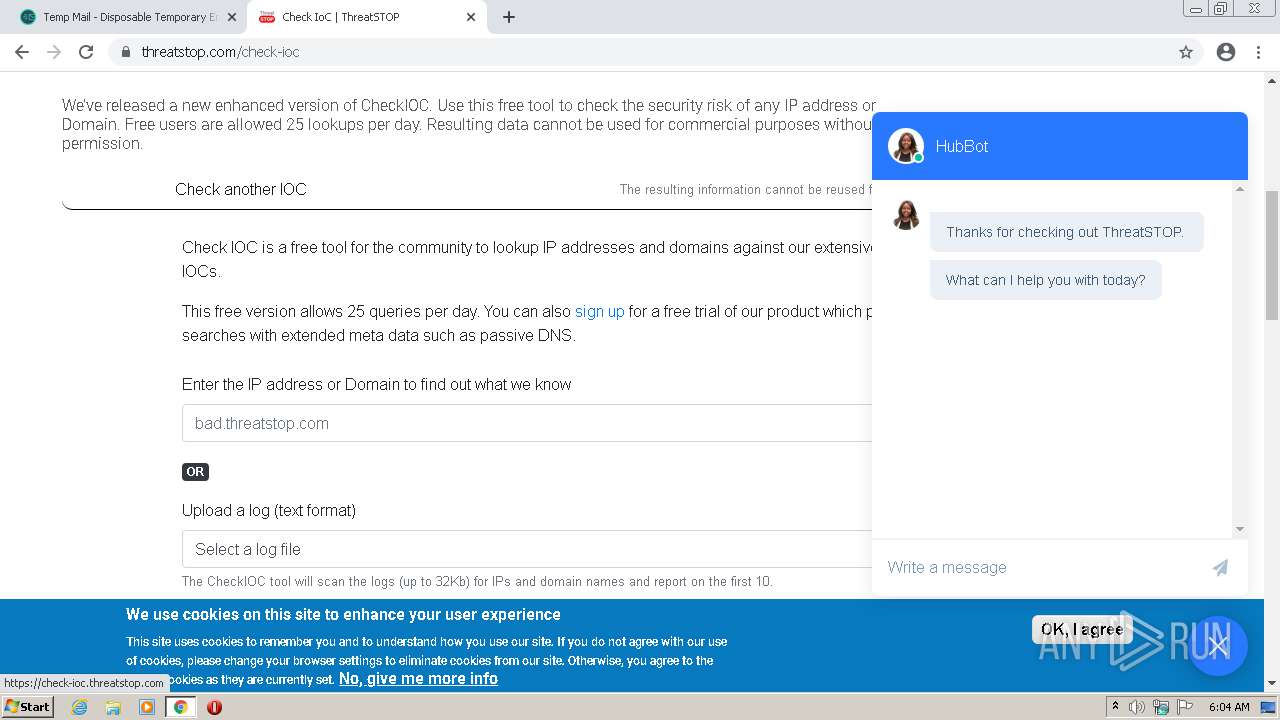
Task: Follow the sign up link
Action: tap(599, 311)
